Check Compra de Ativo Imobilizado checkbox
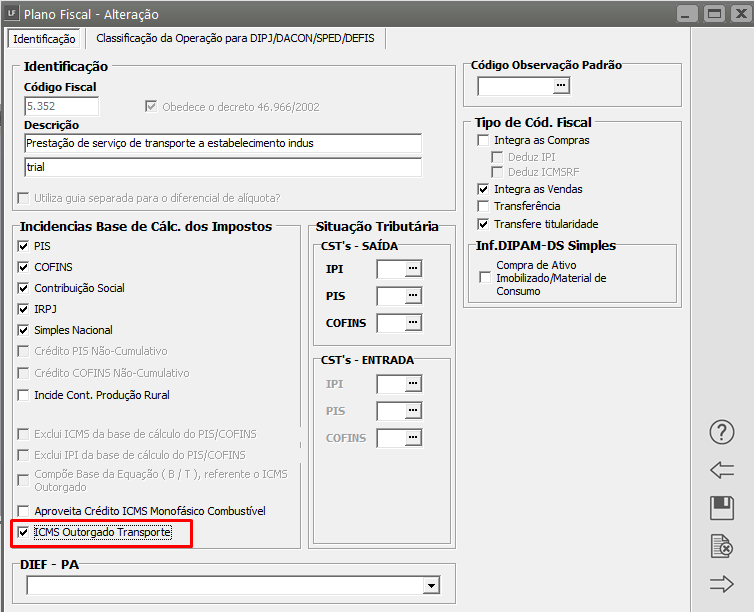754x612 pixels. tap(484, 278)
